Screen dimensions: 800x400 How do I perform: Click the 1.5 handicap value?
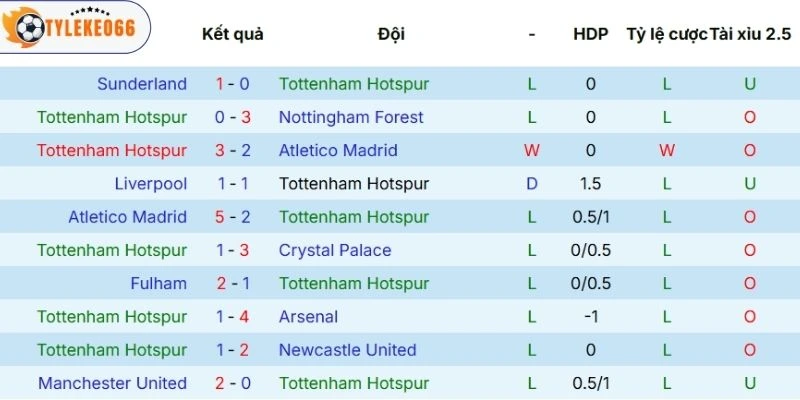[590, 184]
